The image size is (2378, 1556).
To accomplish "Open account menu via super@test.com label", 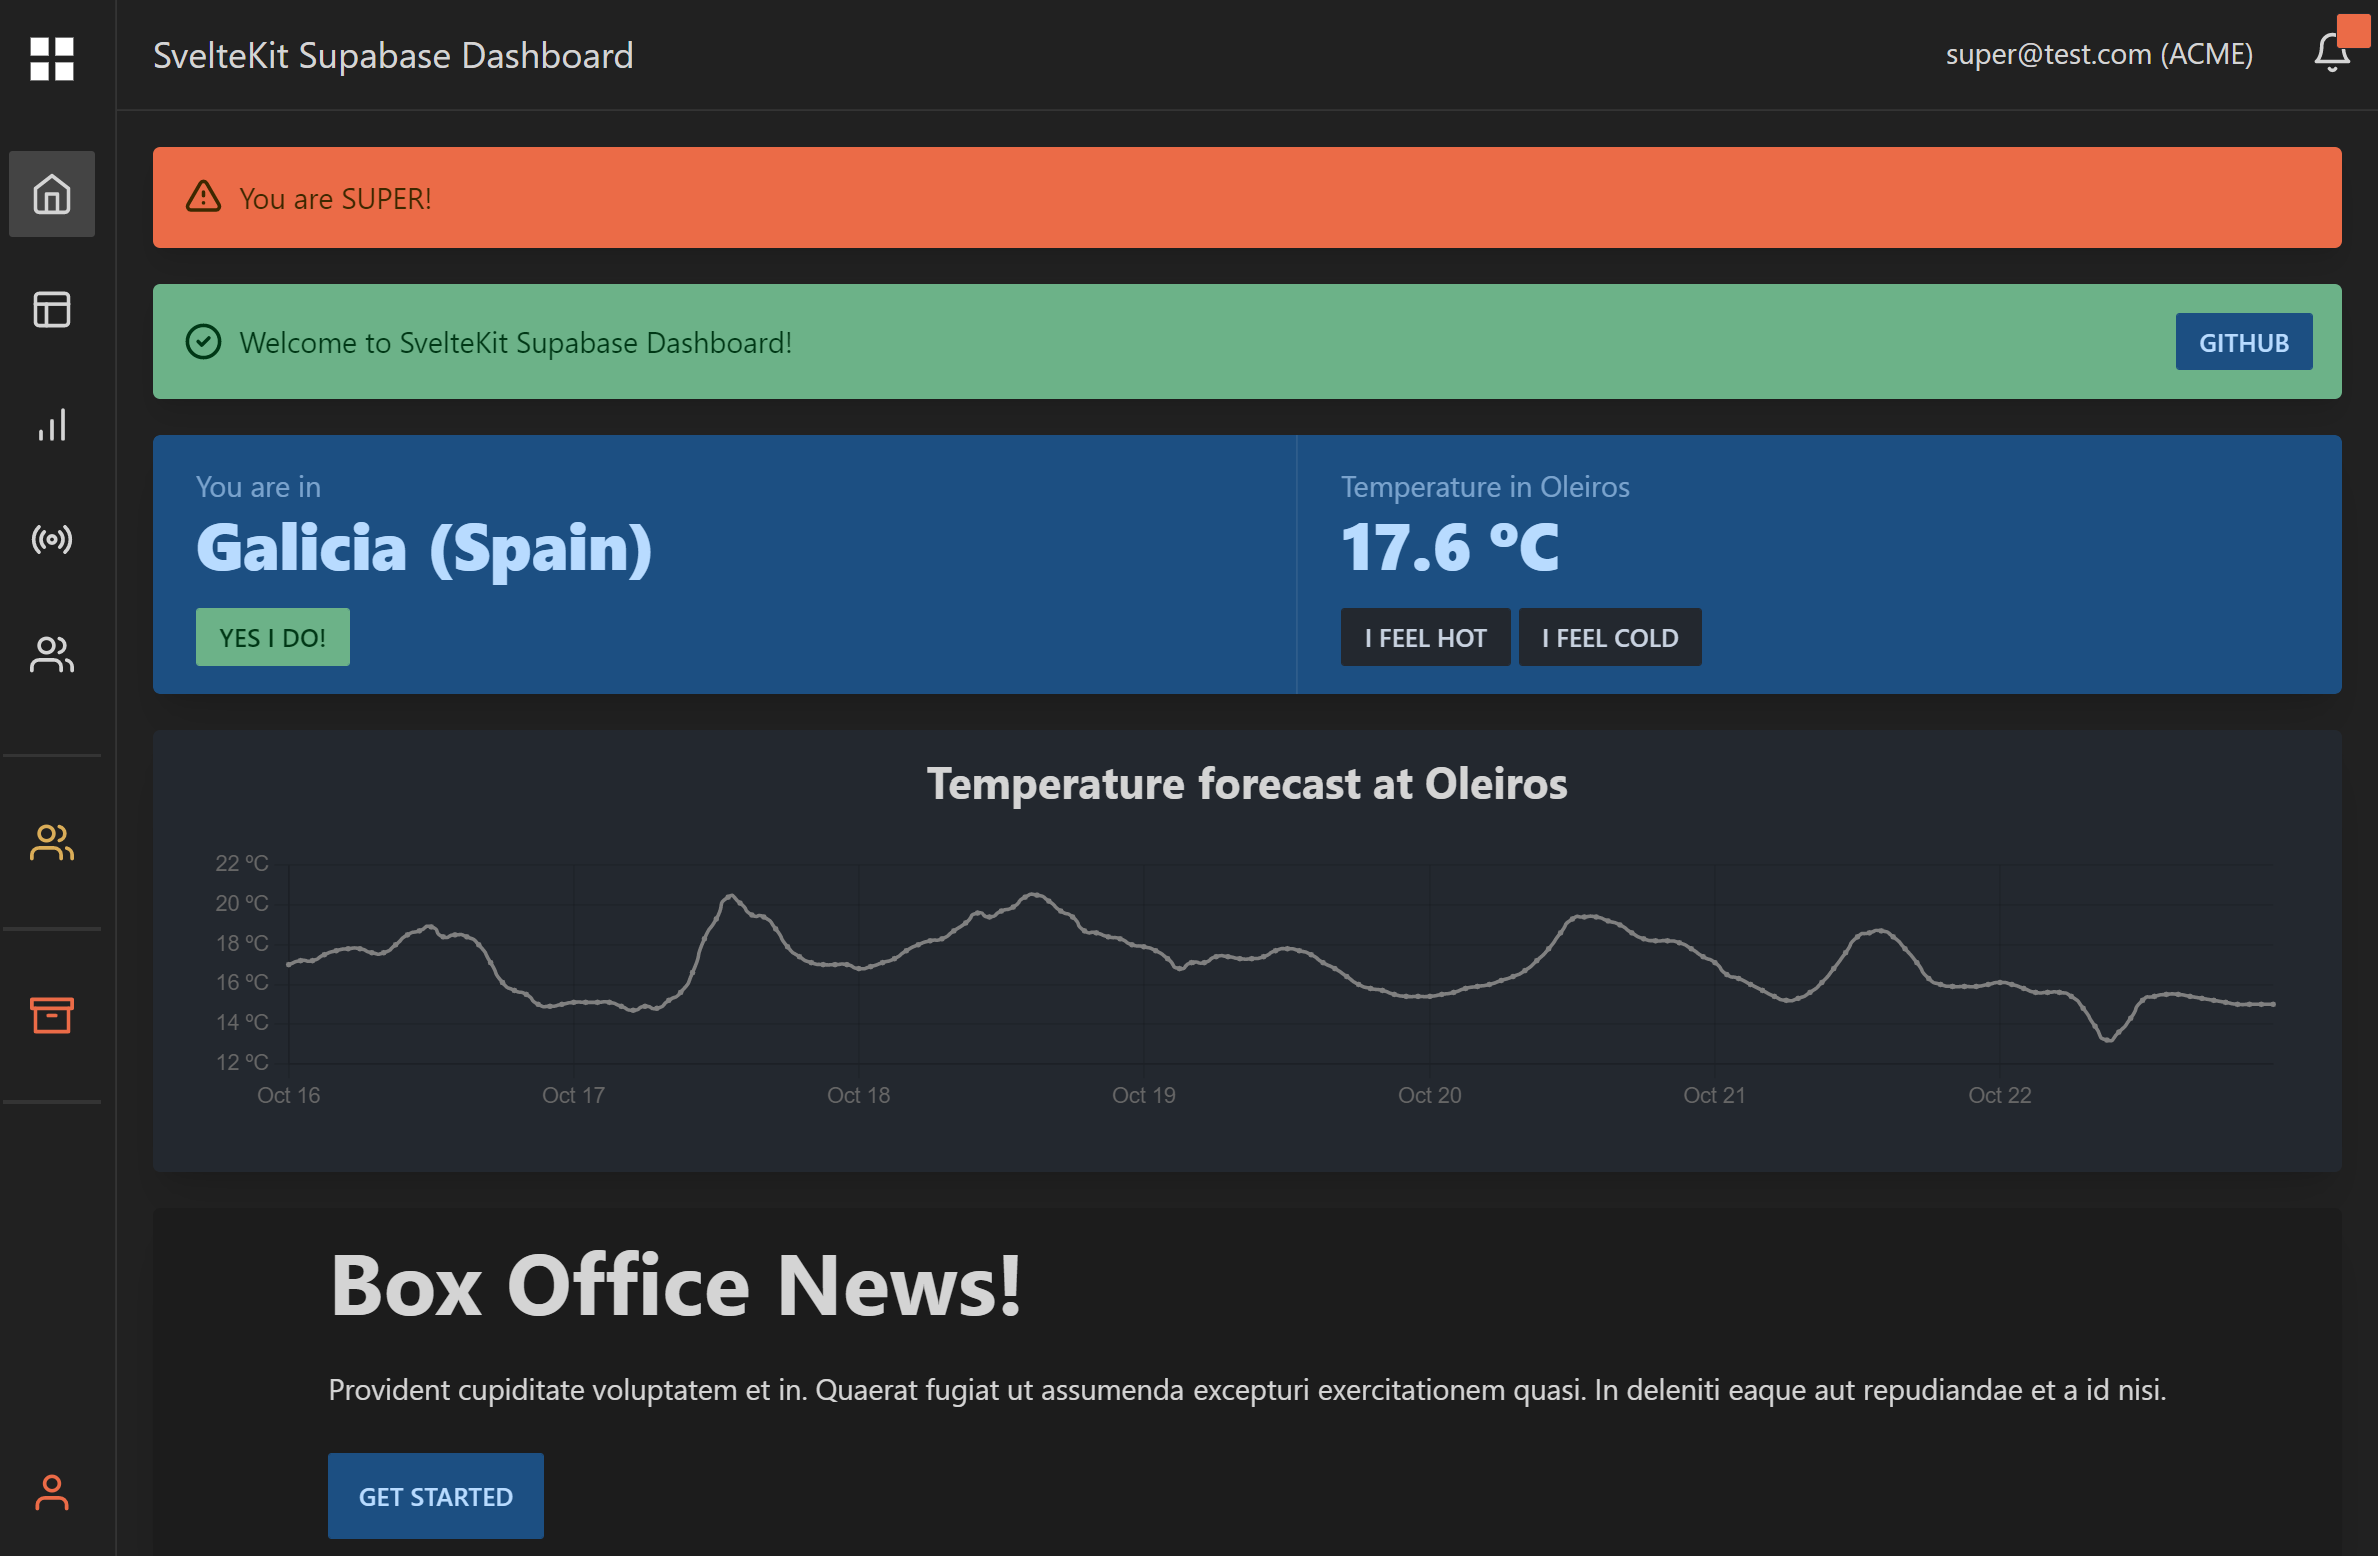I will click(2100, 54).
